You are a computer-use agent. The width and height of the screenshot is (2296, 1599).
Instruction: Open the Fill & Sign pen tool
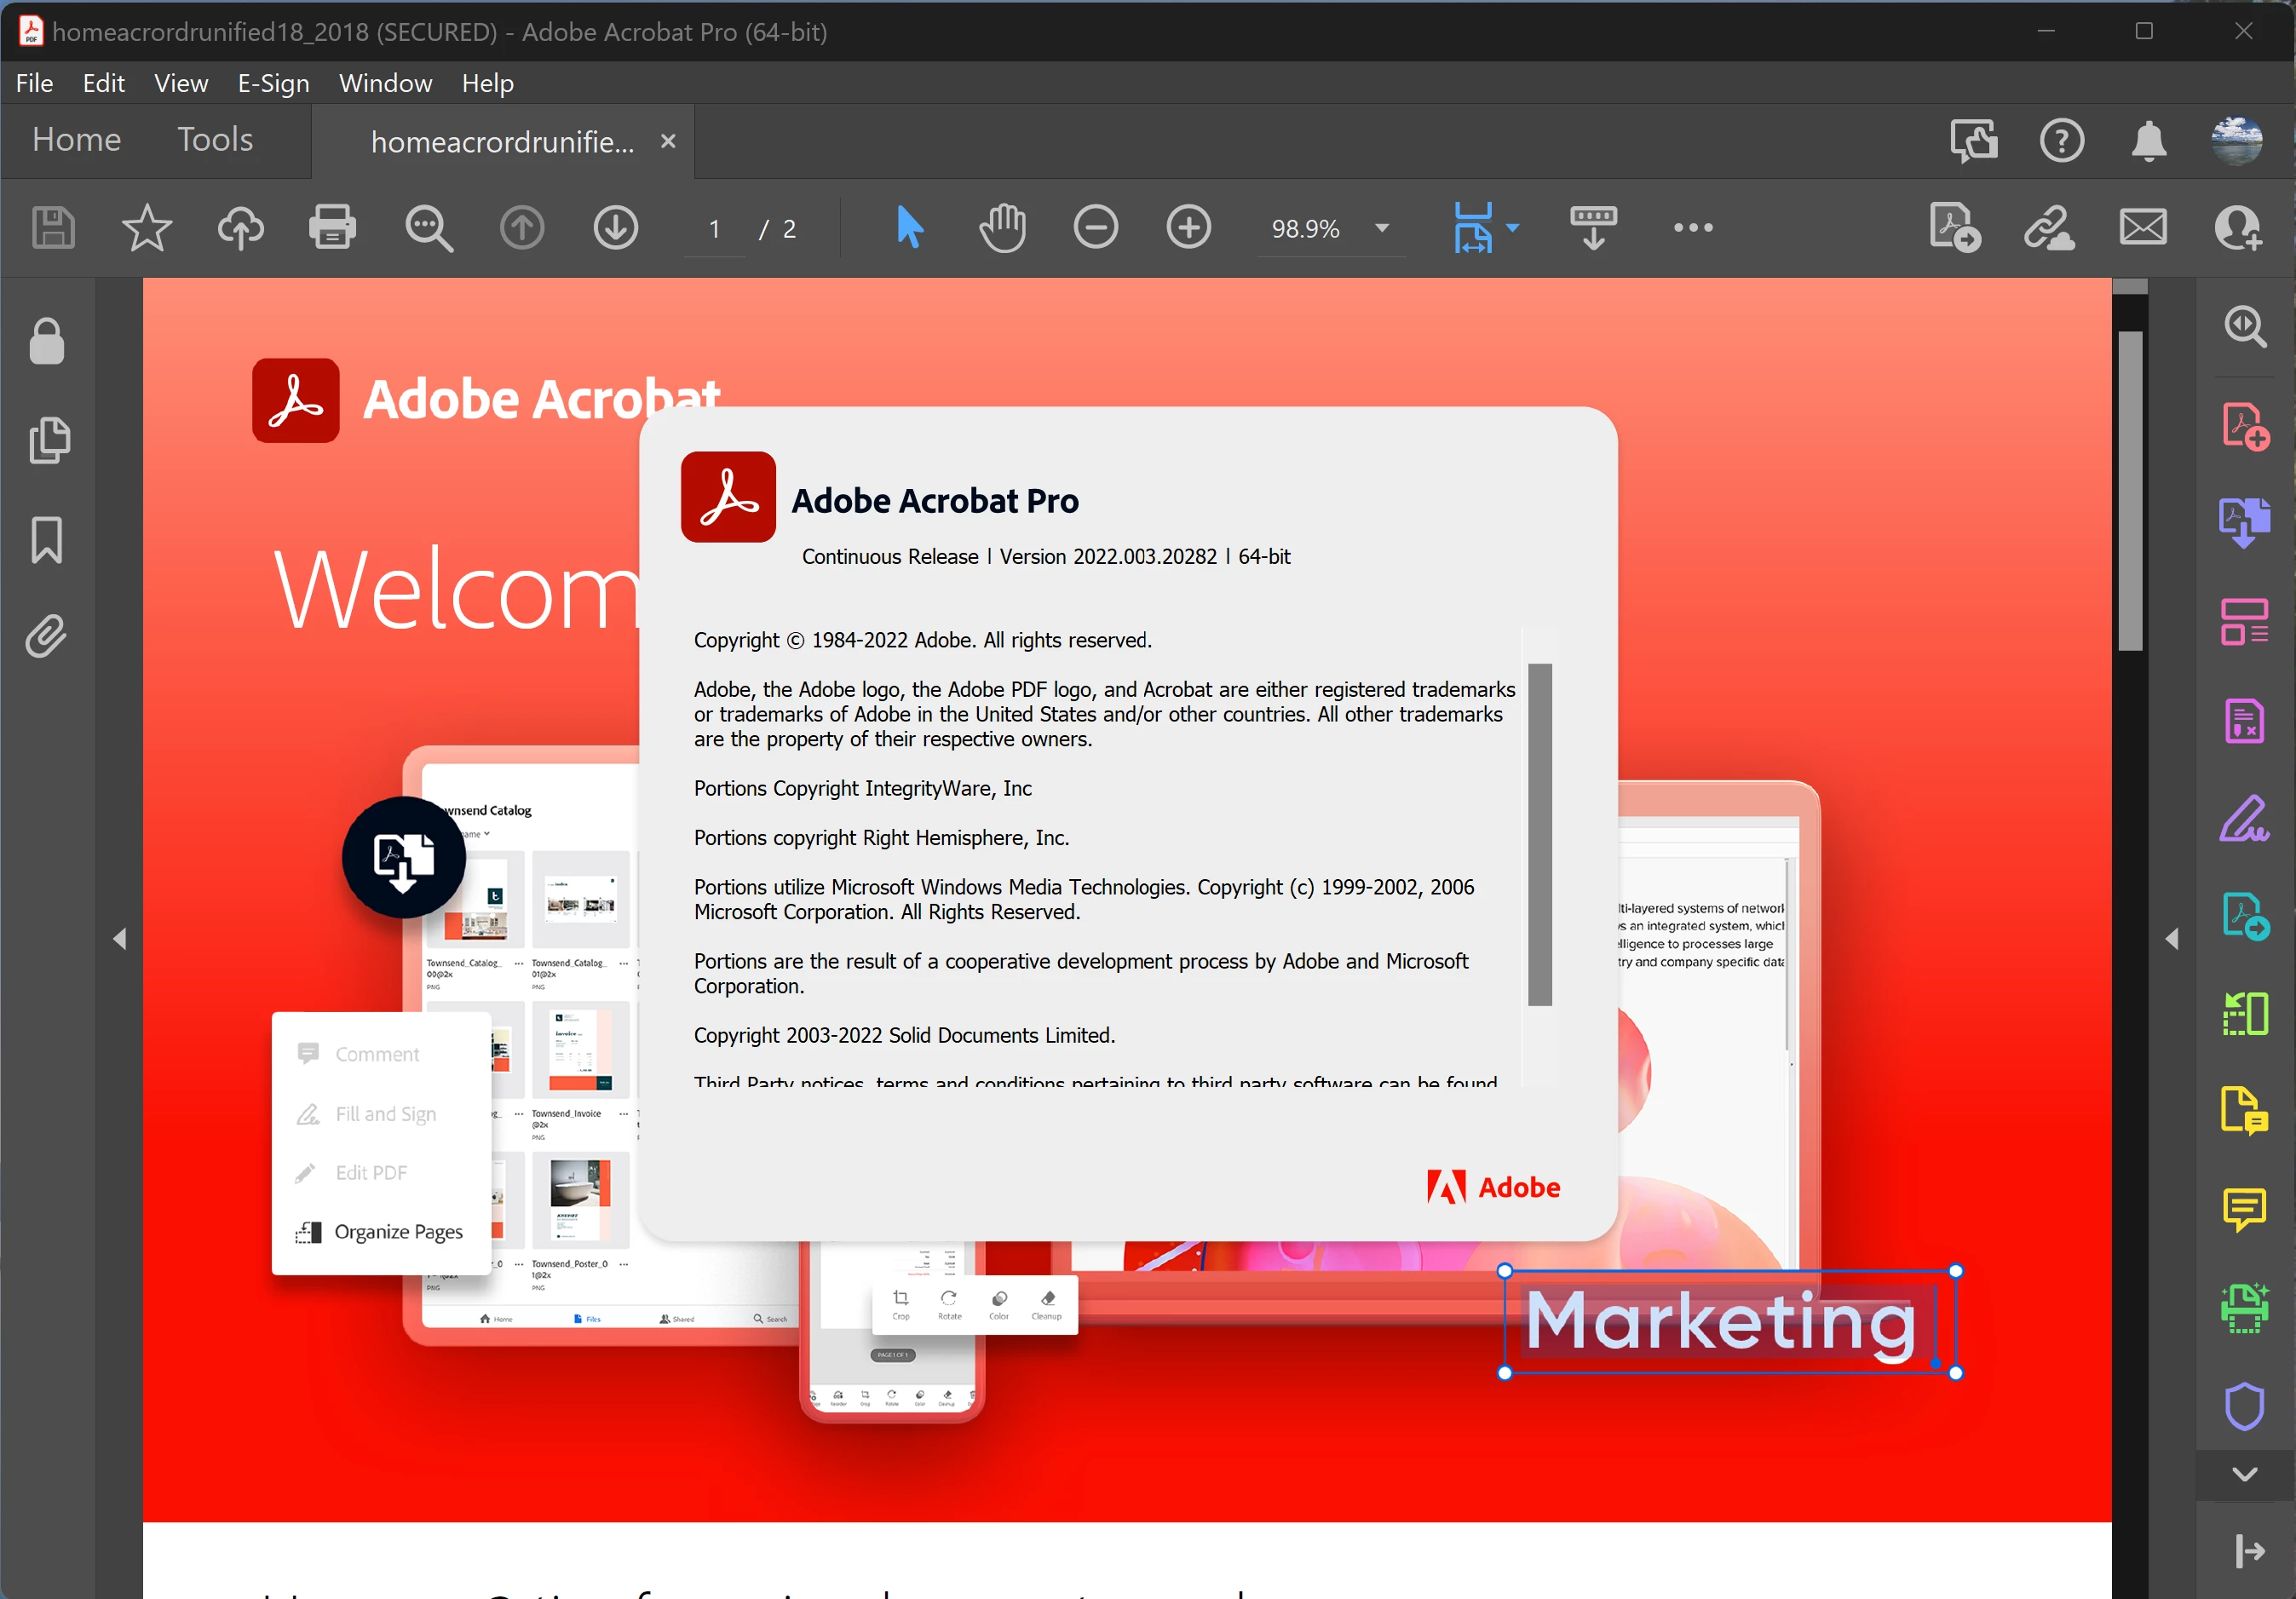click(2244, 819)
